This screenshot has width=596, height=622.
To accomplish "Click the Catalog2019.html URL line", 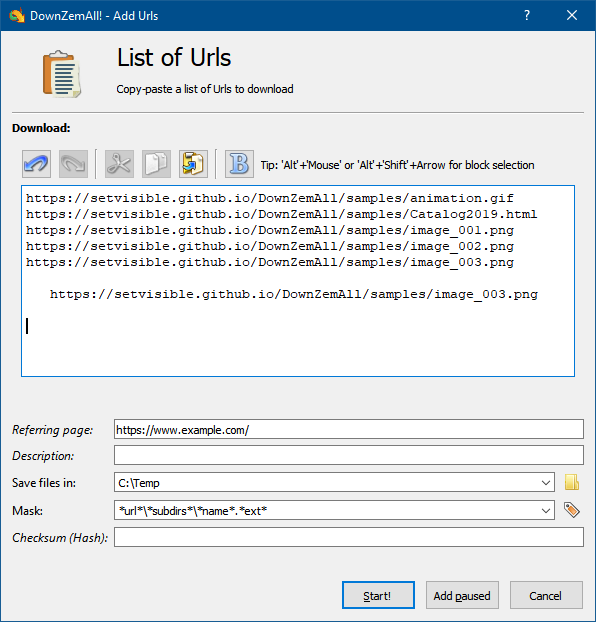I will pyautogui.click(x=281, y=214).
